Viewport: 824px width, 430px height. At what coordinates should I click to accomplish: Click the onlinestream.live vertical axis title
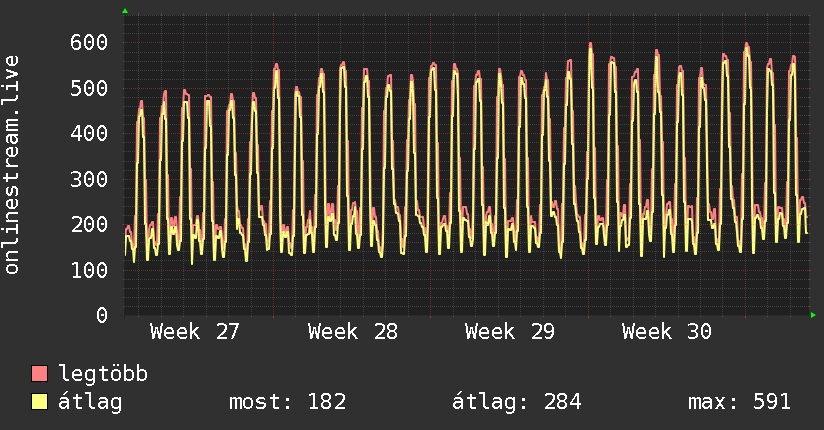click(11, 165)
